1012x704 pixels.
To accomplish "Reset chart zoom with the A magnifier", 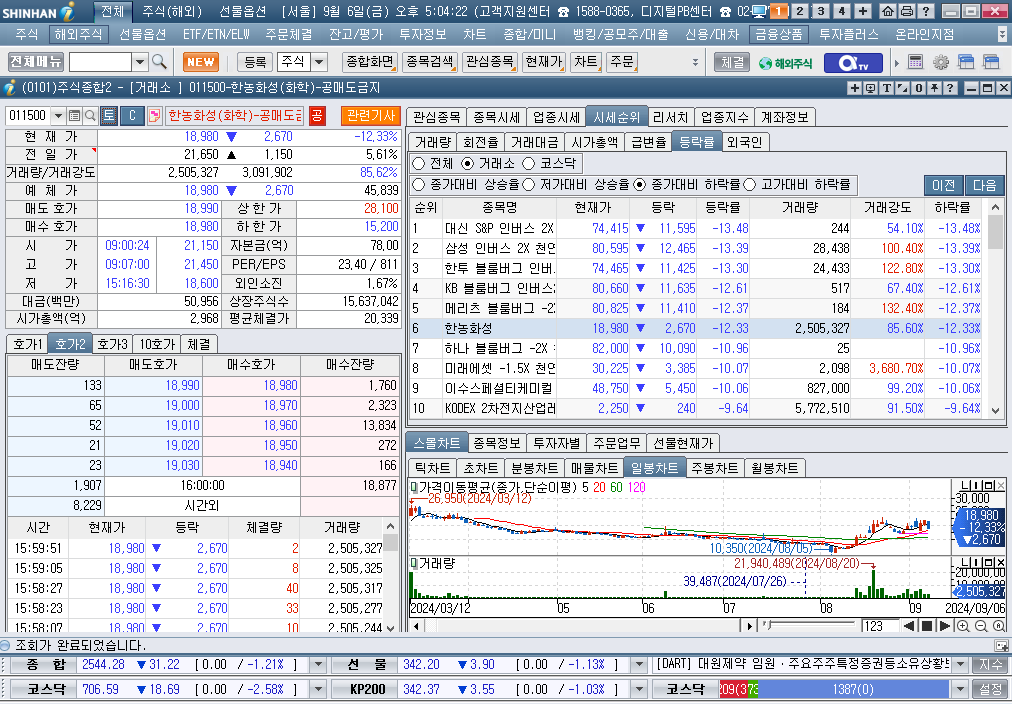I will tap(998, 626).
